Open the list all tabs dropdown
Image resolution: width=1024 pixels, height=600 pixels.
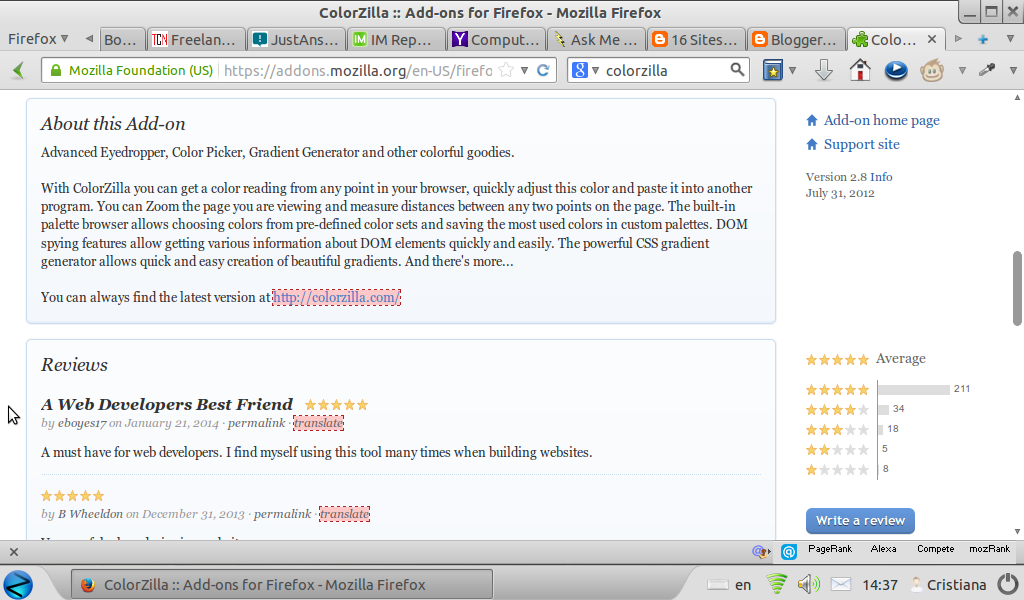(x=1010, y=39)
